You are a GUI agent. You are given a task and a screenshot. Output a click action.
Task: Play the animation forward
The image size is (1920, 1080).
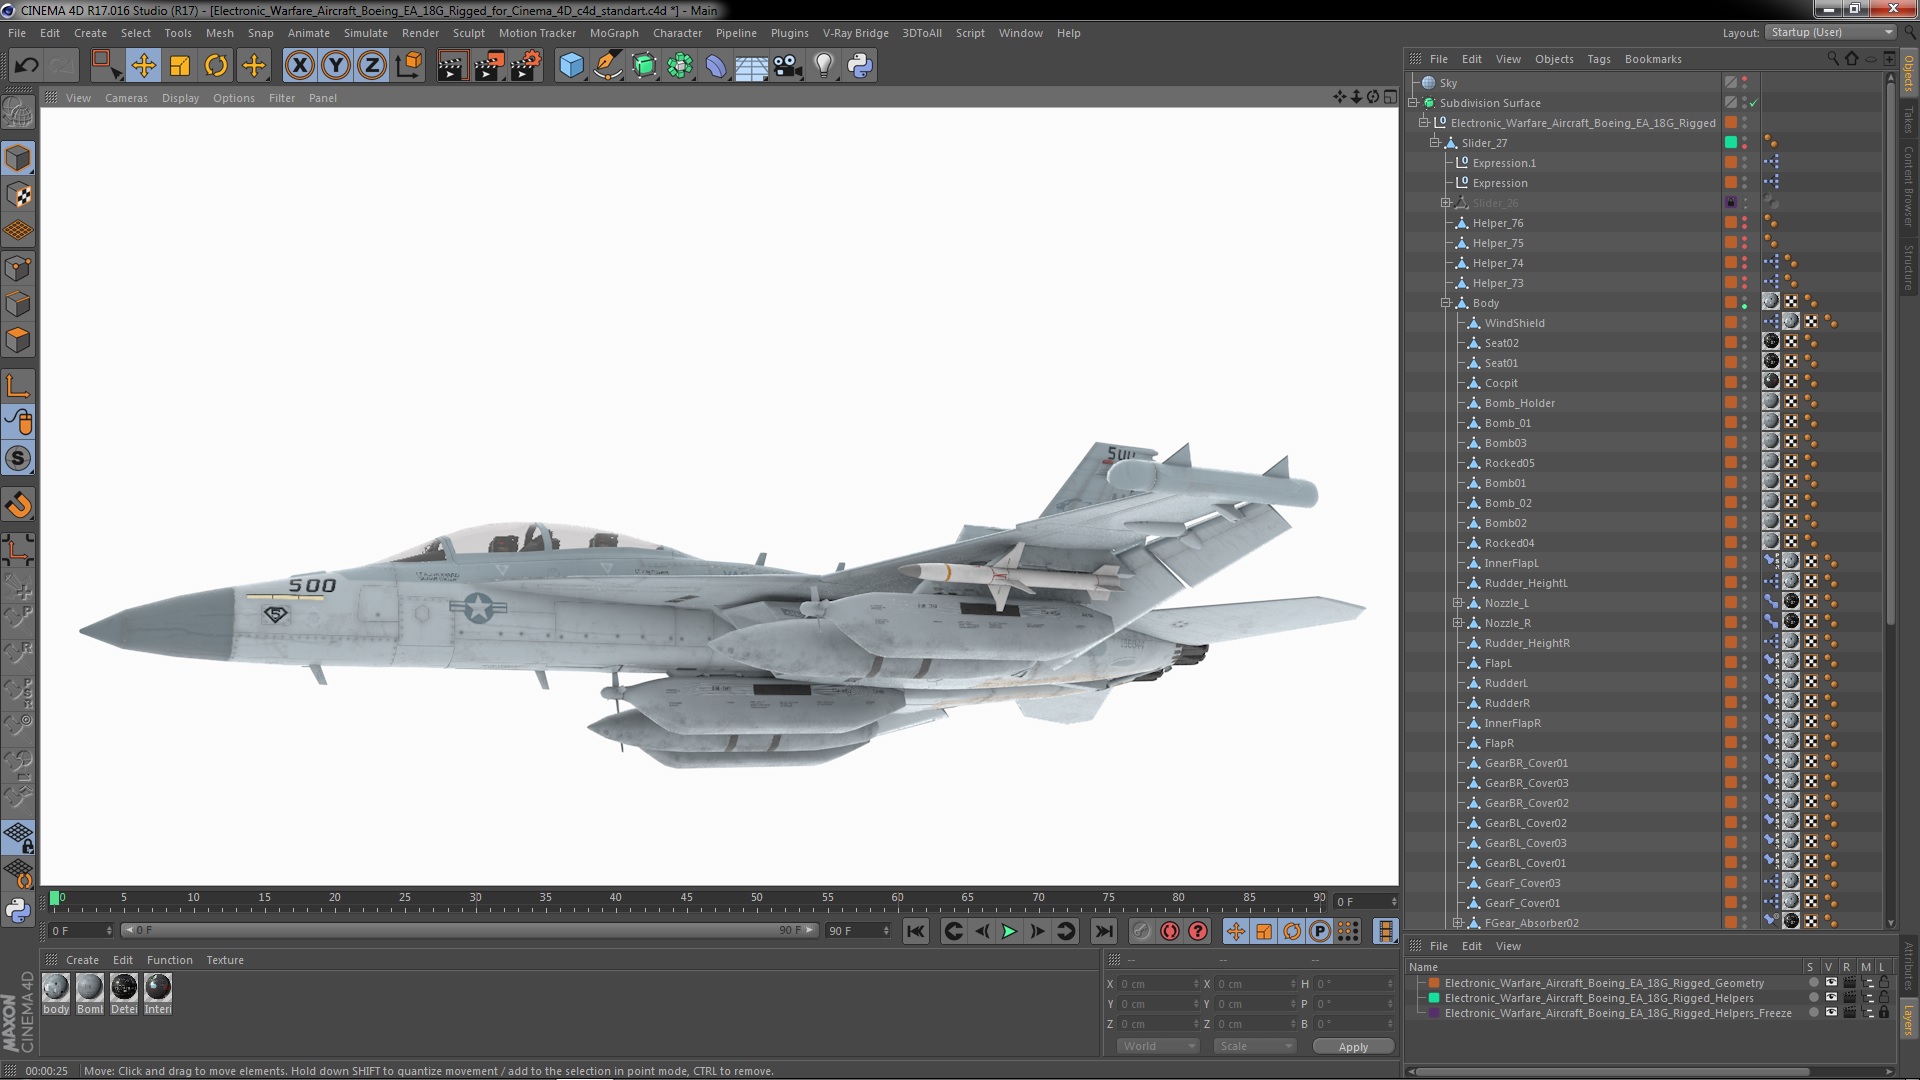[1009, 931]
